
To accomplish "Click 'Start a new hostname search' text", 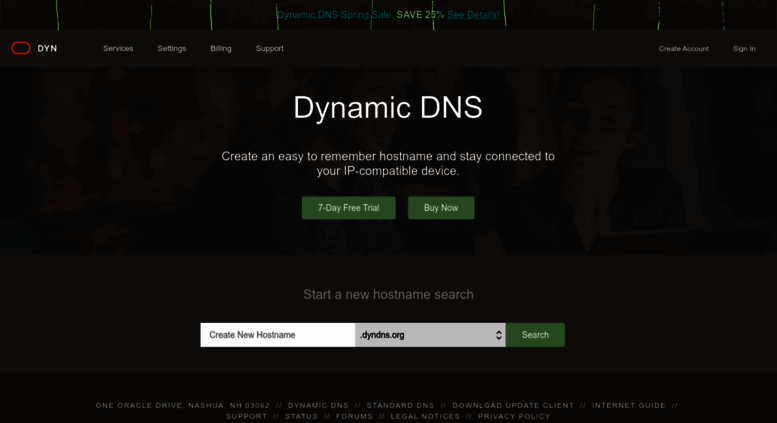I will coord(388,295).
